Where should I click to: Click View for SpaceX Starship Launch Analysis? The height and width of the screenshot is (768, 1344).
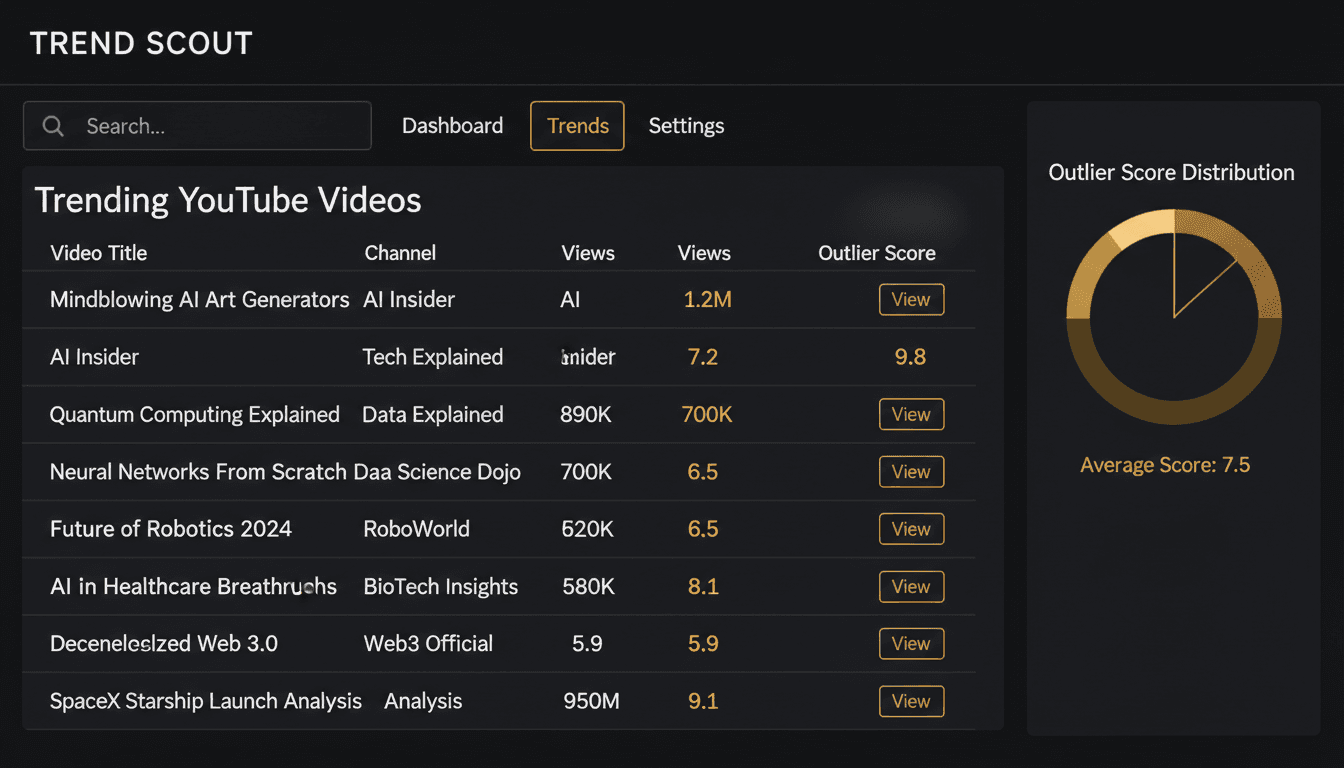(x=911, y=701)
